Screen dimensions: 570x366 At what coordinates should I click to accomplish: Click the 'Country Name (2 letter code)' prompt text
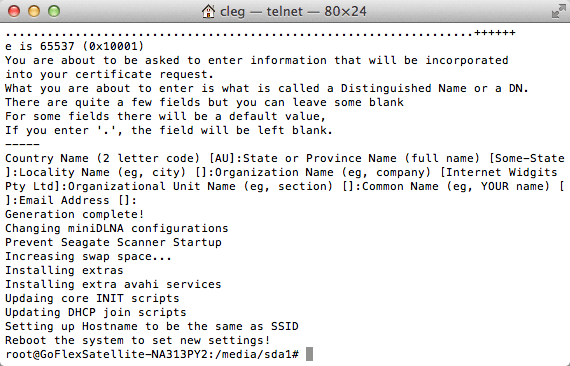[x=103, y=158]
